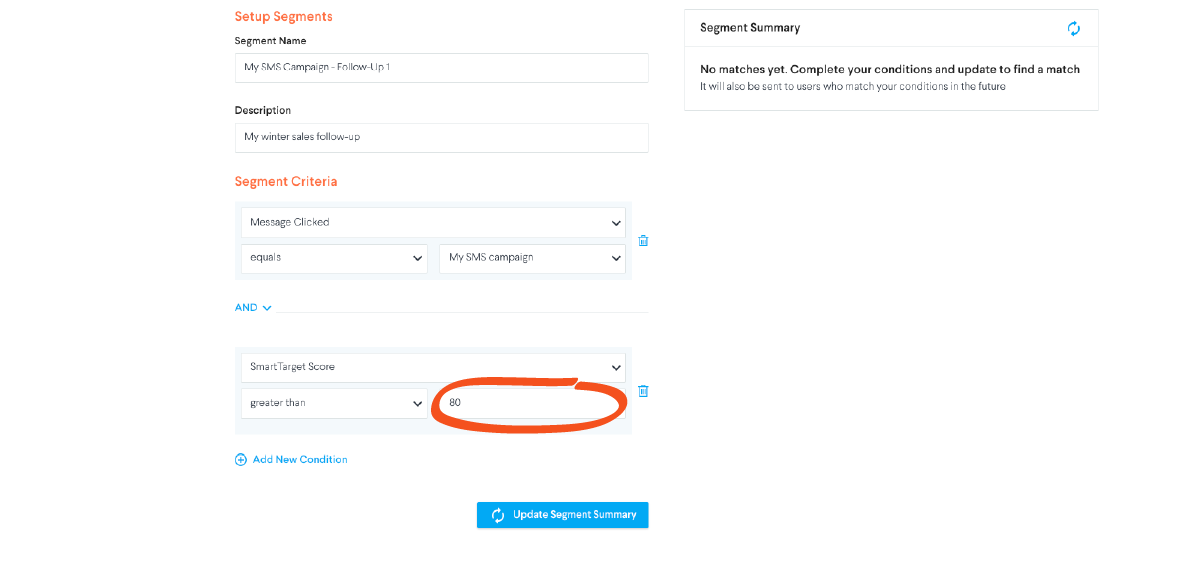Click the chevron arrow of Message Clicked dropdown

615,223
